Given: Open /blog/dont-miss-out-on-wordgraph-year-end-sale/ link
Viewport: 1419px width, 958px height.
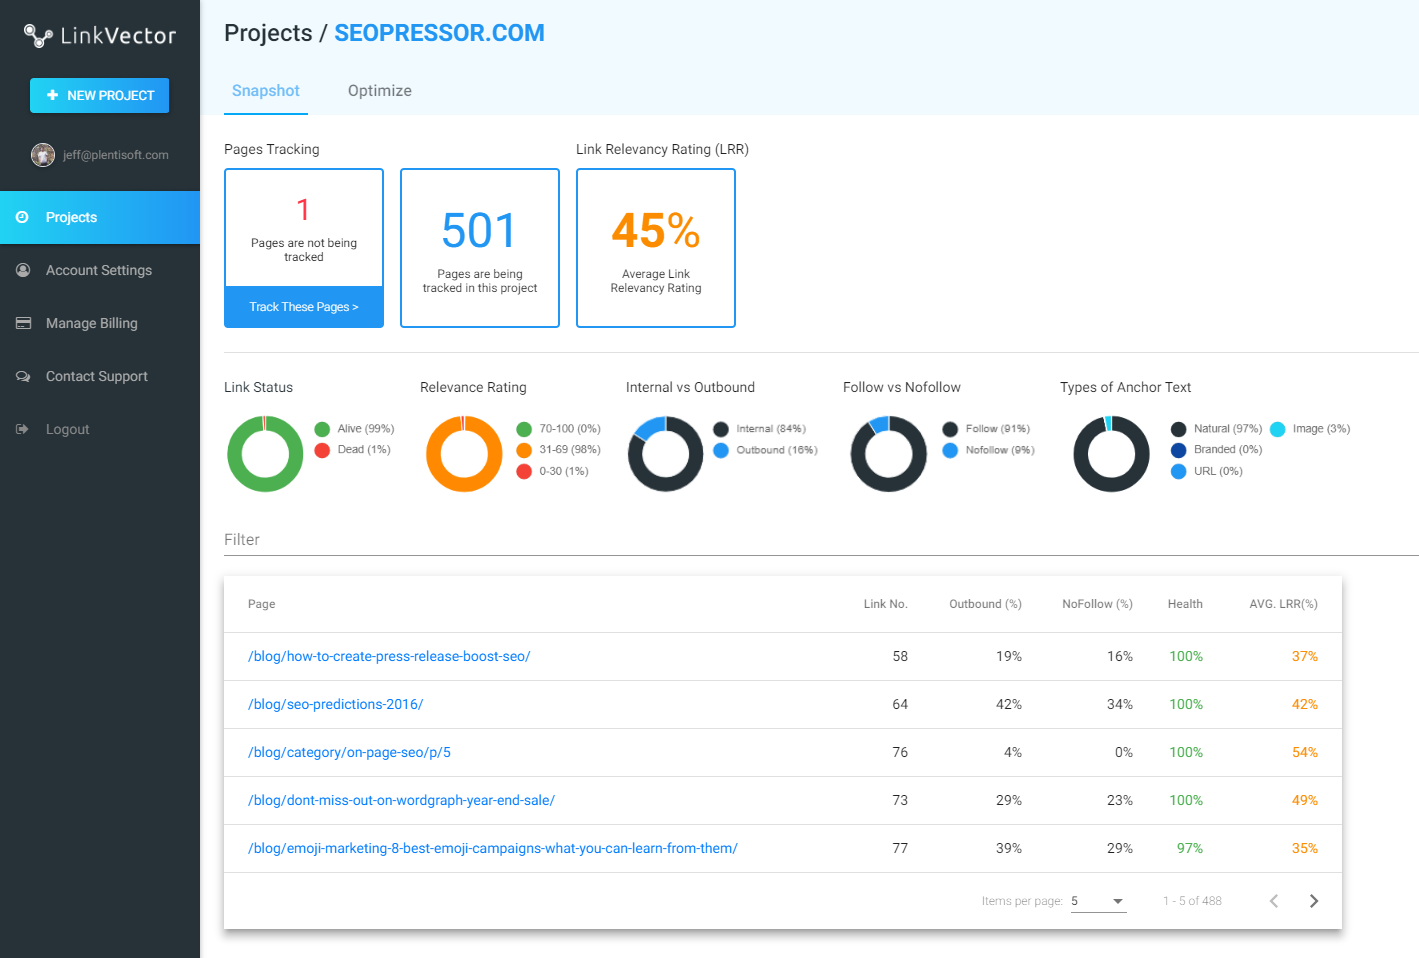Looking at the screenshot, I should (x=401, y=801).
